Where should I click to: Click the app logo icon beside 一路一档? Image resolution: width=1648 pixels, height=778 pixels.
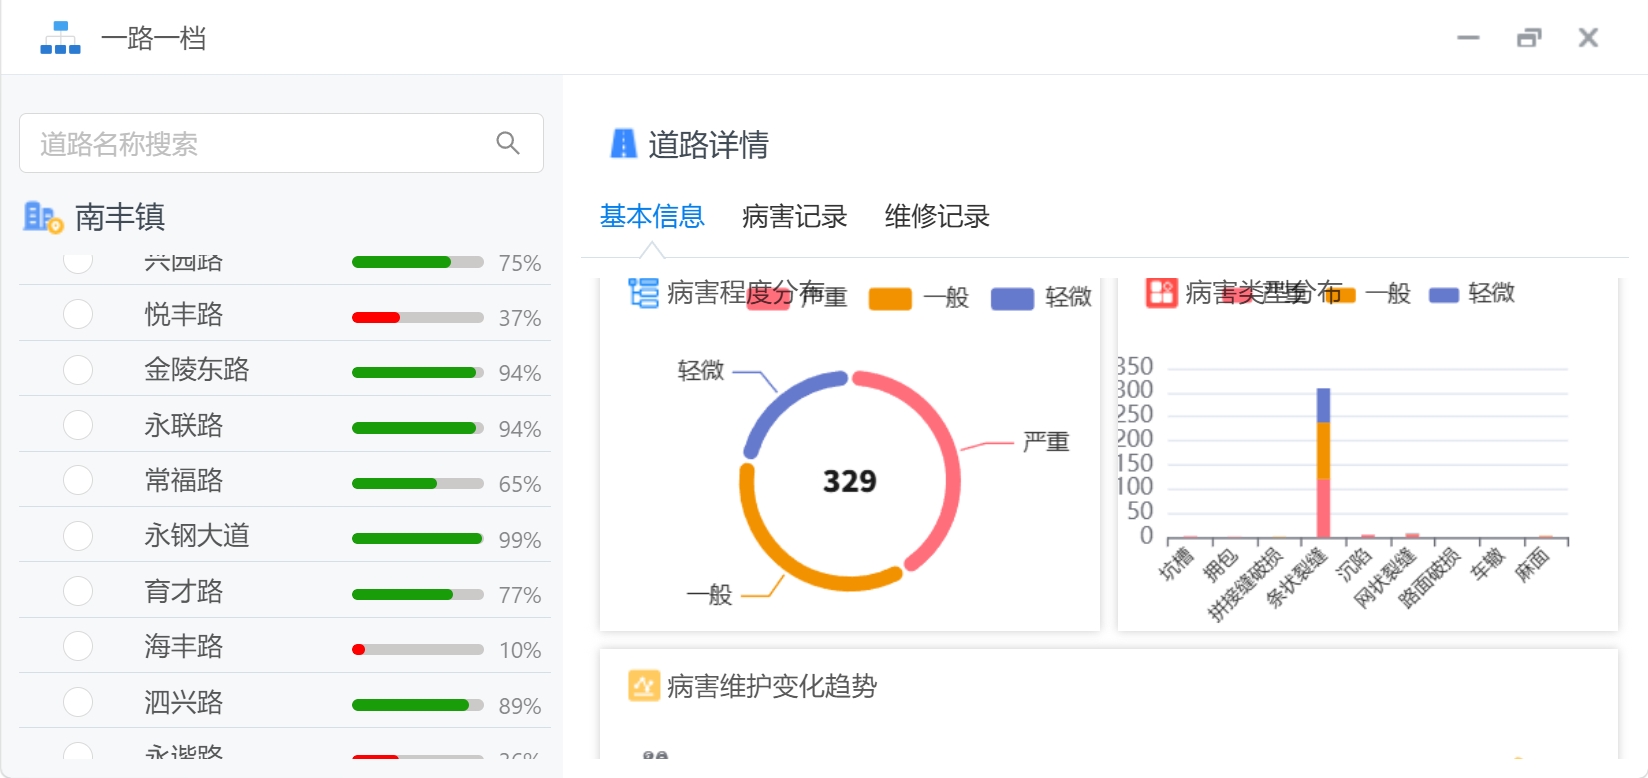tap(60, 38)
